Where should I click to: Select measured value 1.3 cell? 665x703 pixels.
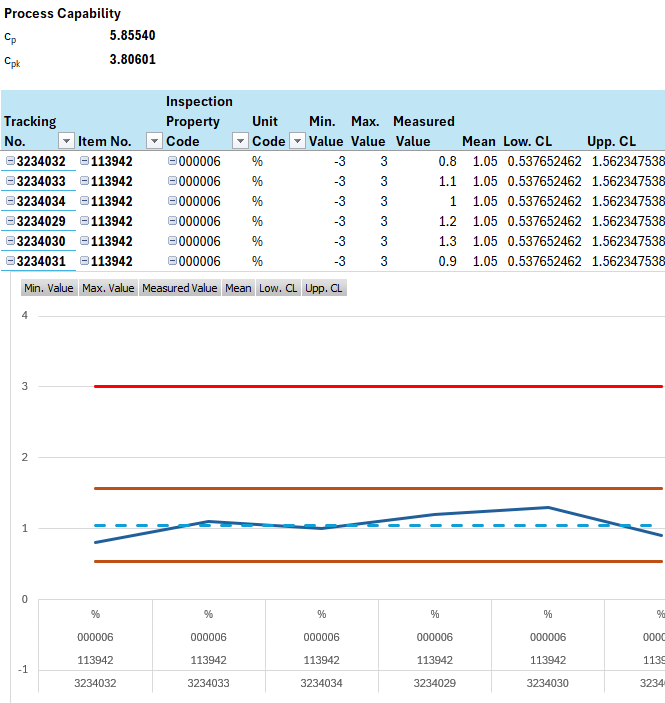pyautogui.click(x=446, y=241)
